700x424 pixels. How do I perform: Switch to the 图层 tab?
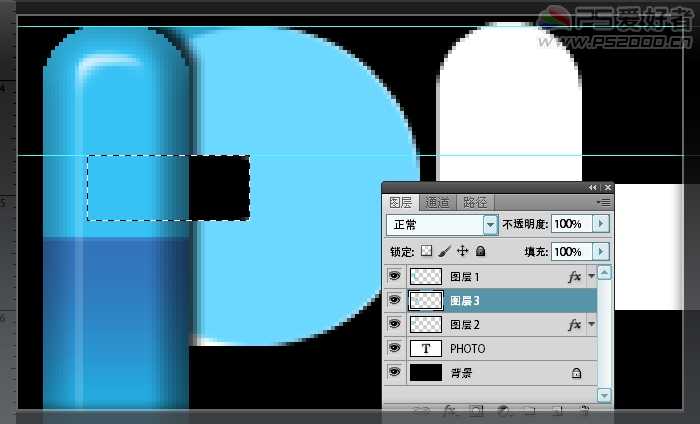tap(400, 203)
